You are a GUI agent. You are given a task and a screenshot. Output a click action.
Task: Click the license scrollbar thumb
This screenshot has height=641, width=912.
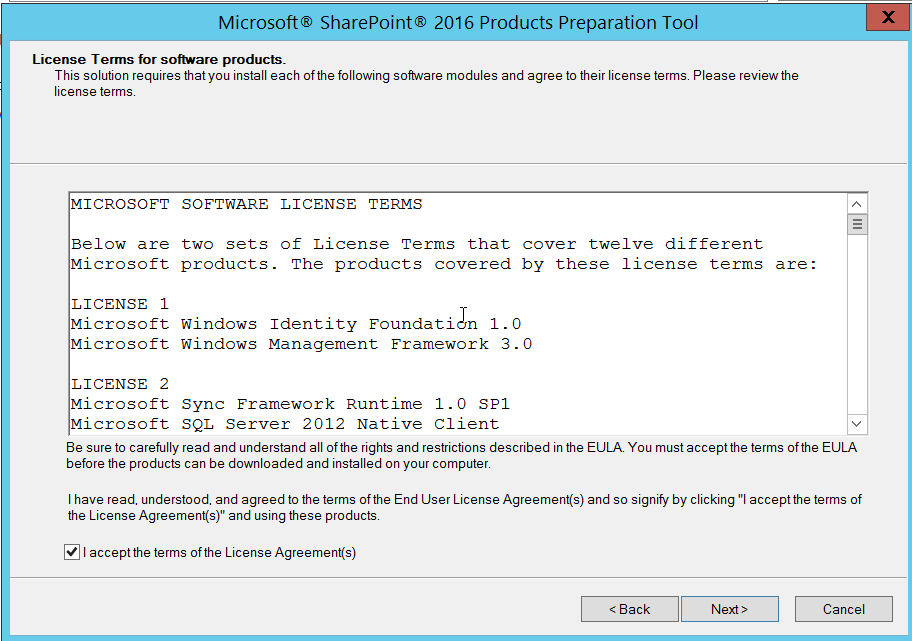[856, 224]
